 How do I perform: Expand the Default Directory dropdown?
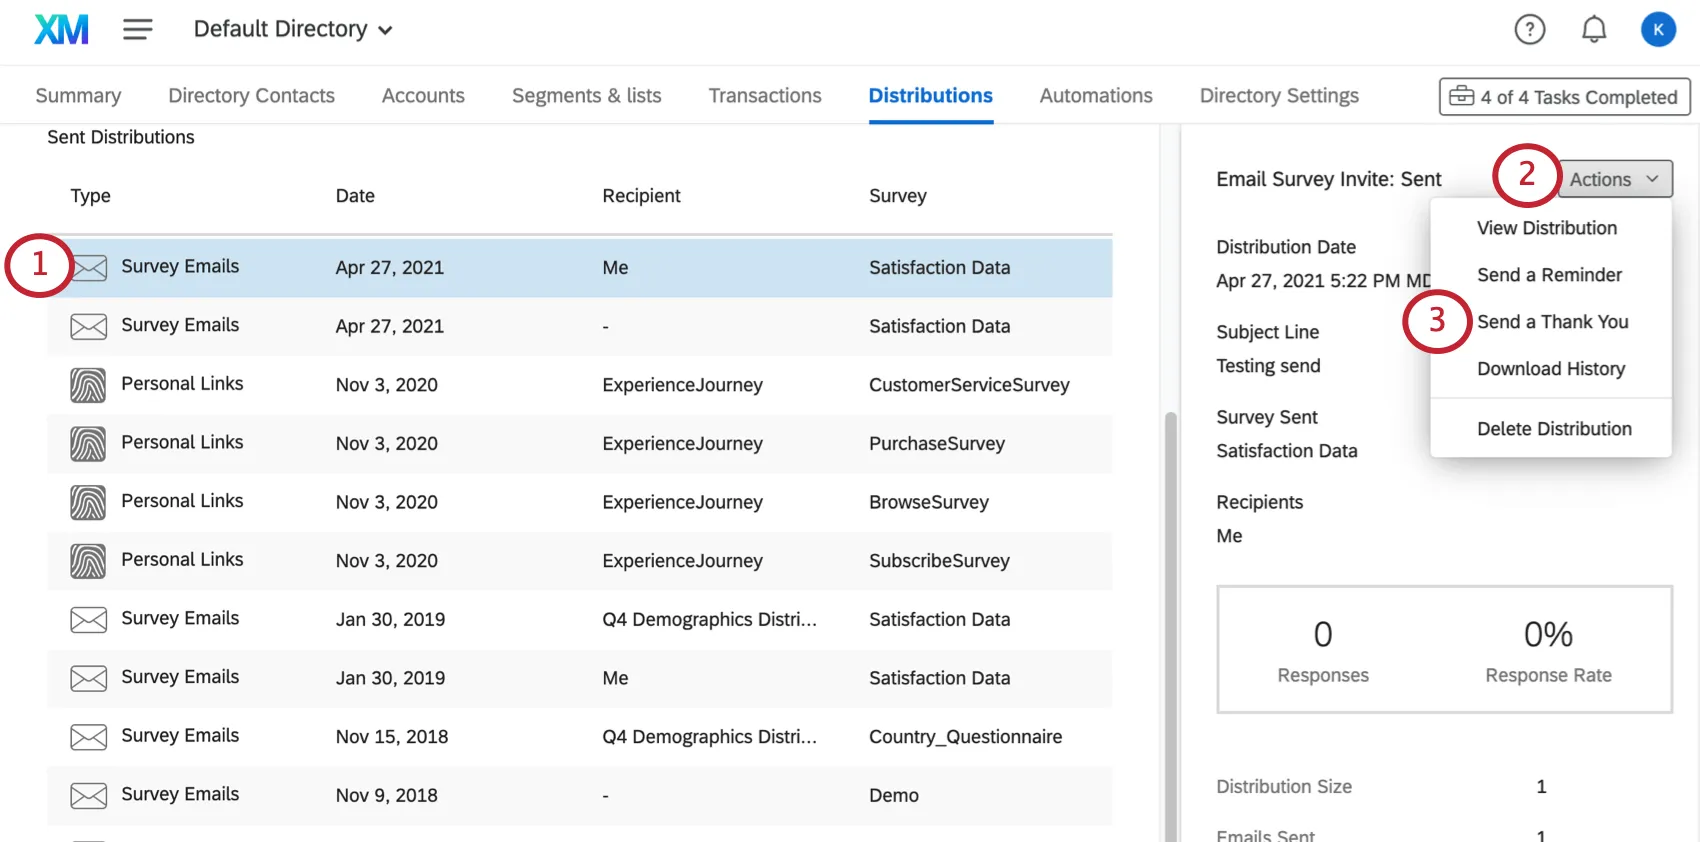[x=292, y=30]
